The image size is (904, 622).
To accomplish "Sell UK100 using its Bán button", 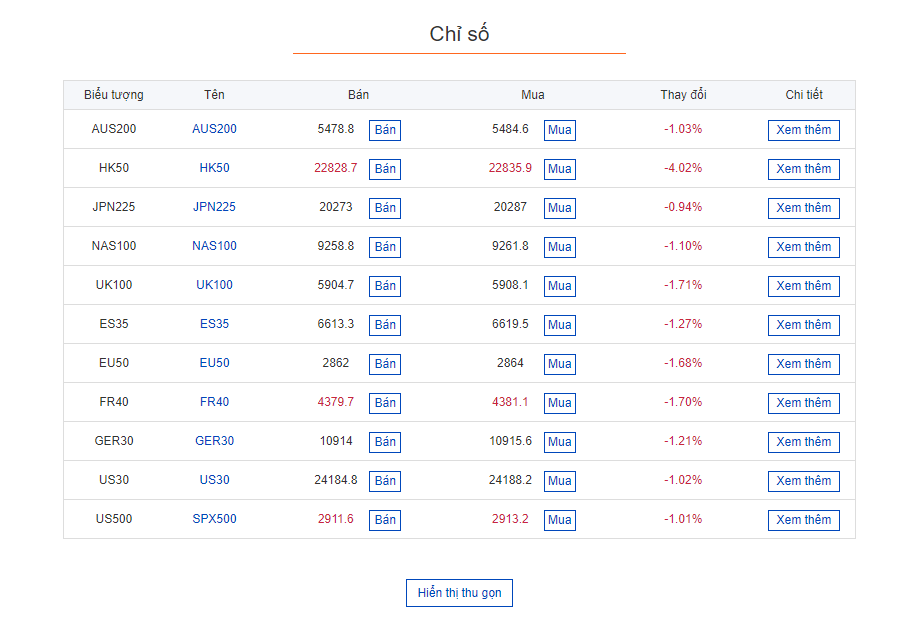I will click(385, 286).
